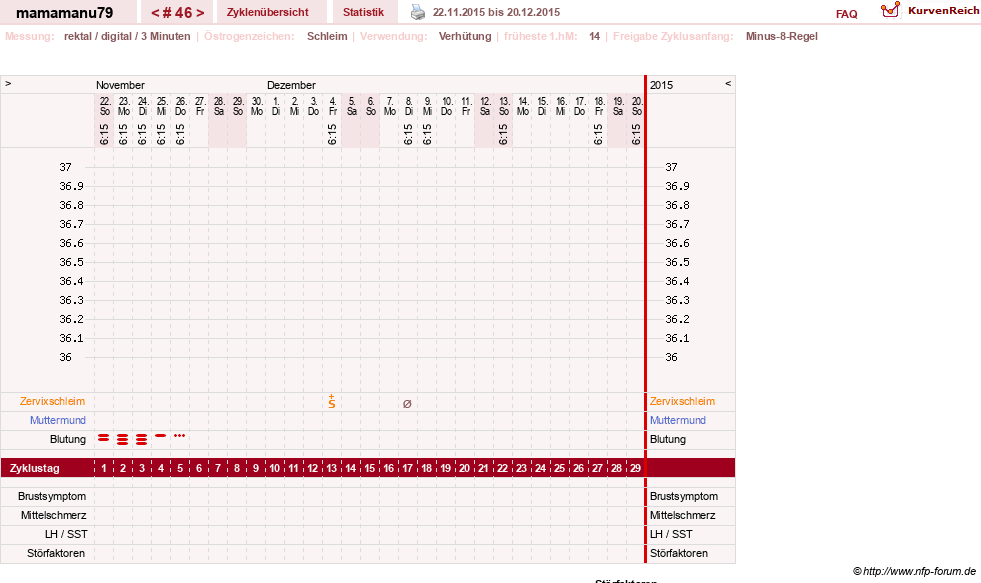Click the 'rektal / digital / 3 Minuten' value
981x583 pixels.
point(127,36)
